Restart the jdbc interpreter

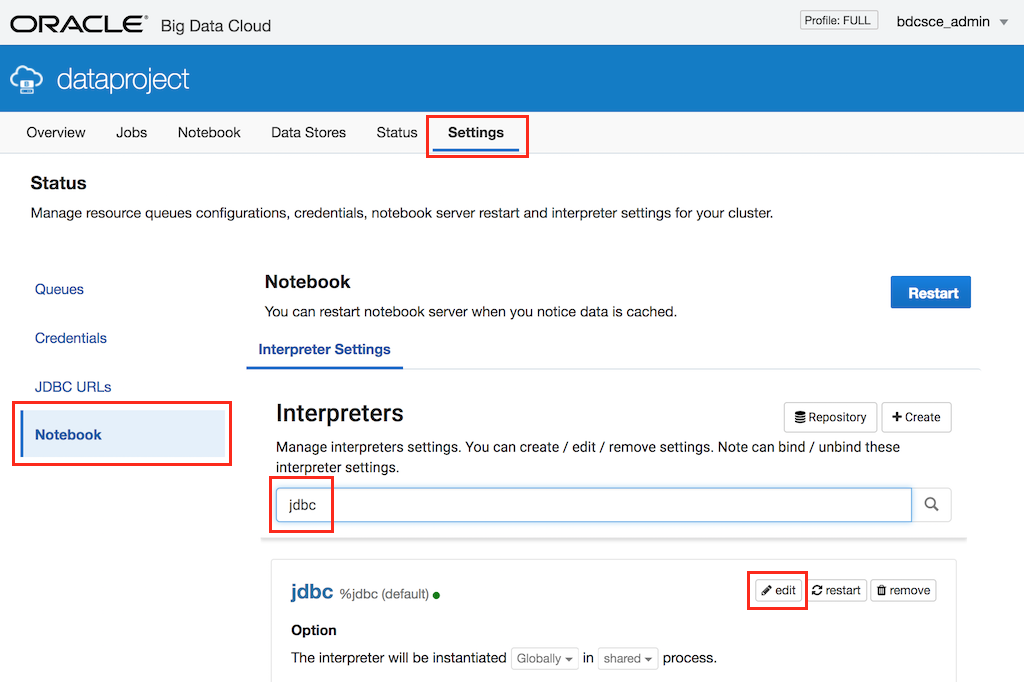(836, 591)
